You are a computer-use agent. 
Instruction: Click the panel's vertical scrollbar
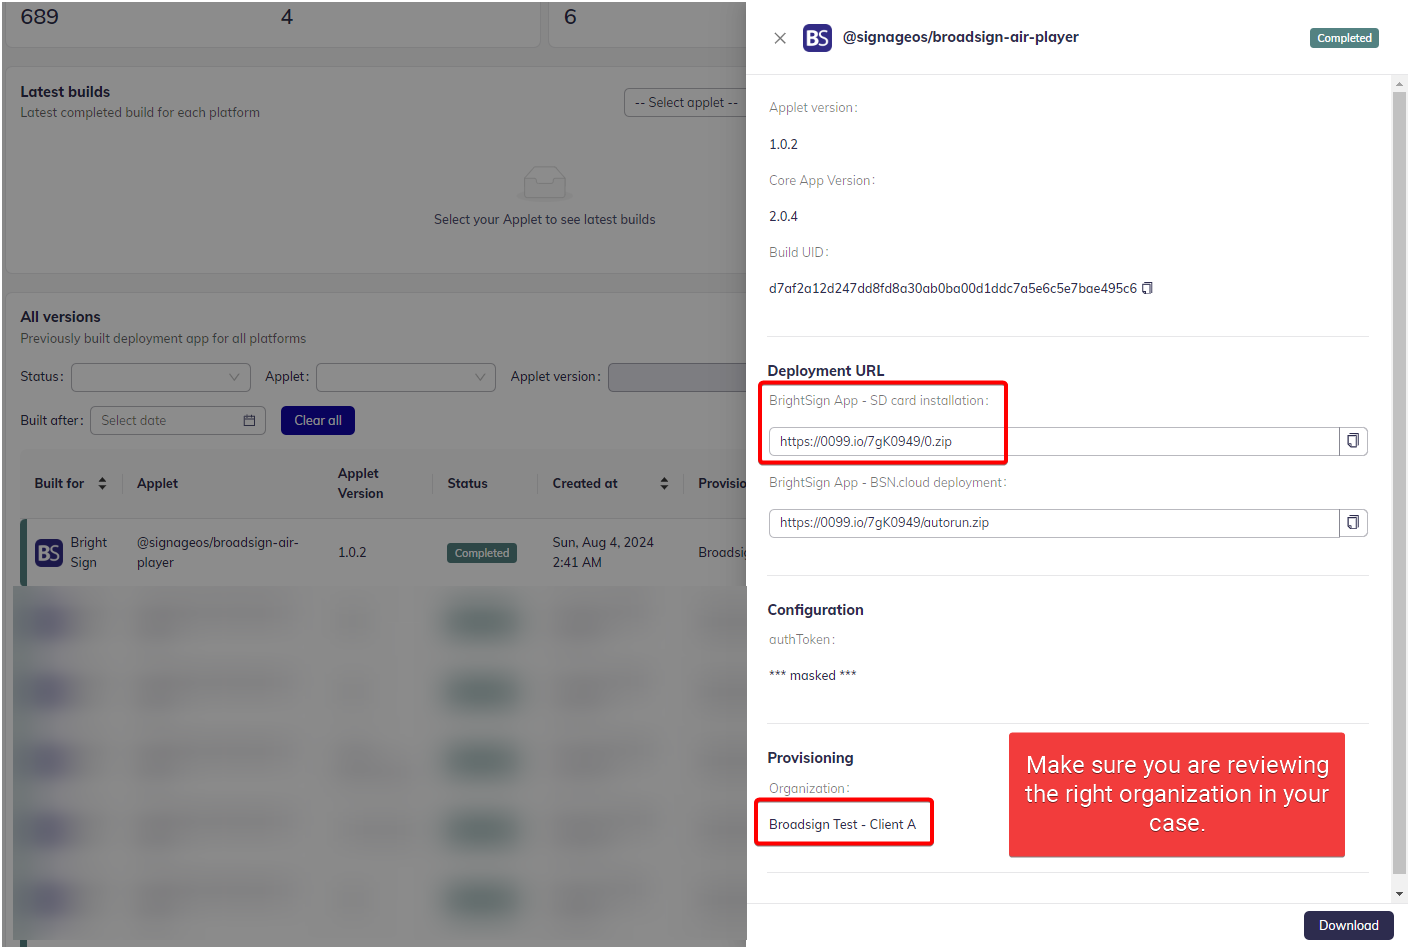tap(1399, 480)
